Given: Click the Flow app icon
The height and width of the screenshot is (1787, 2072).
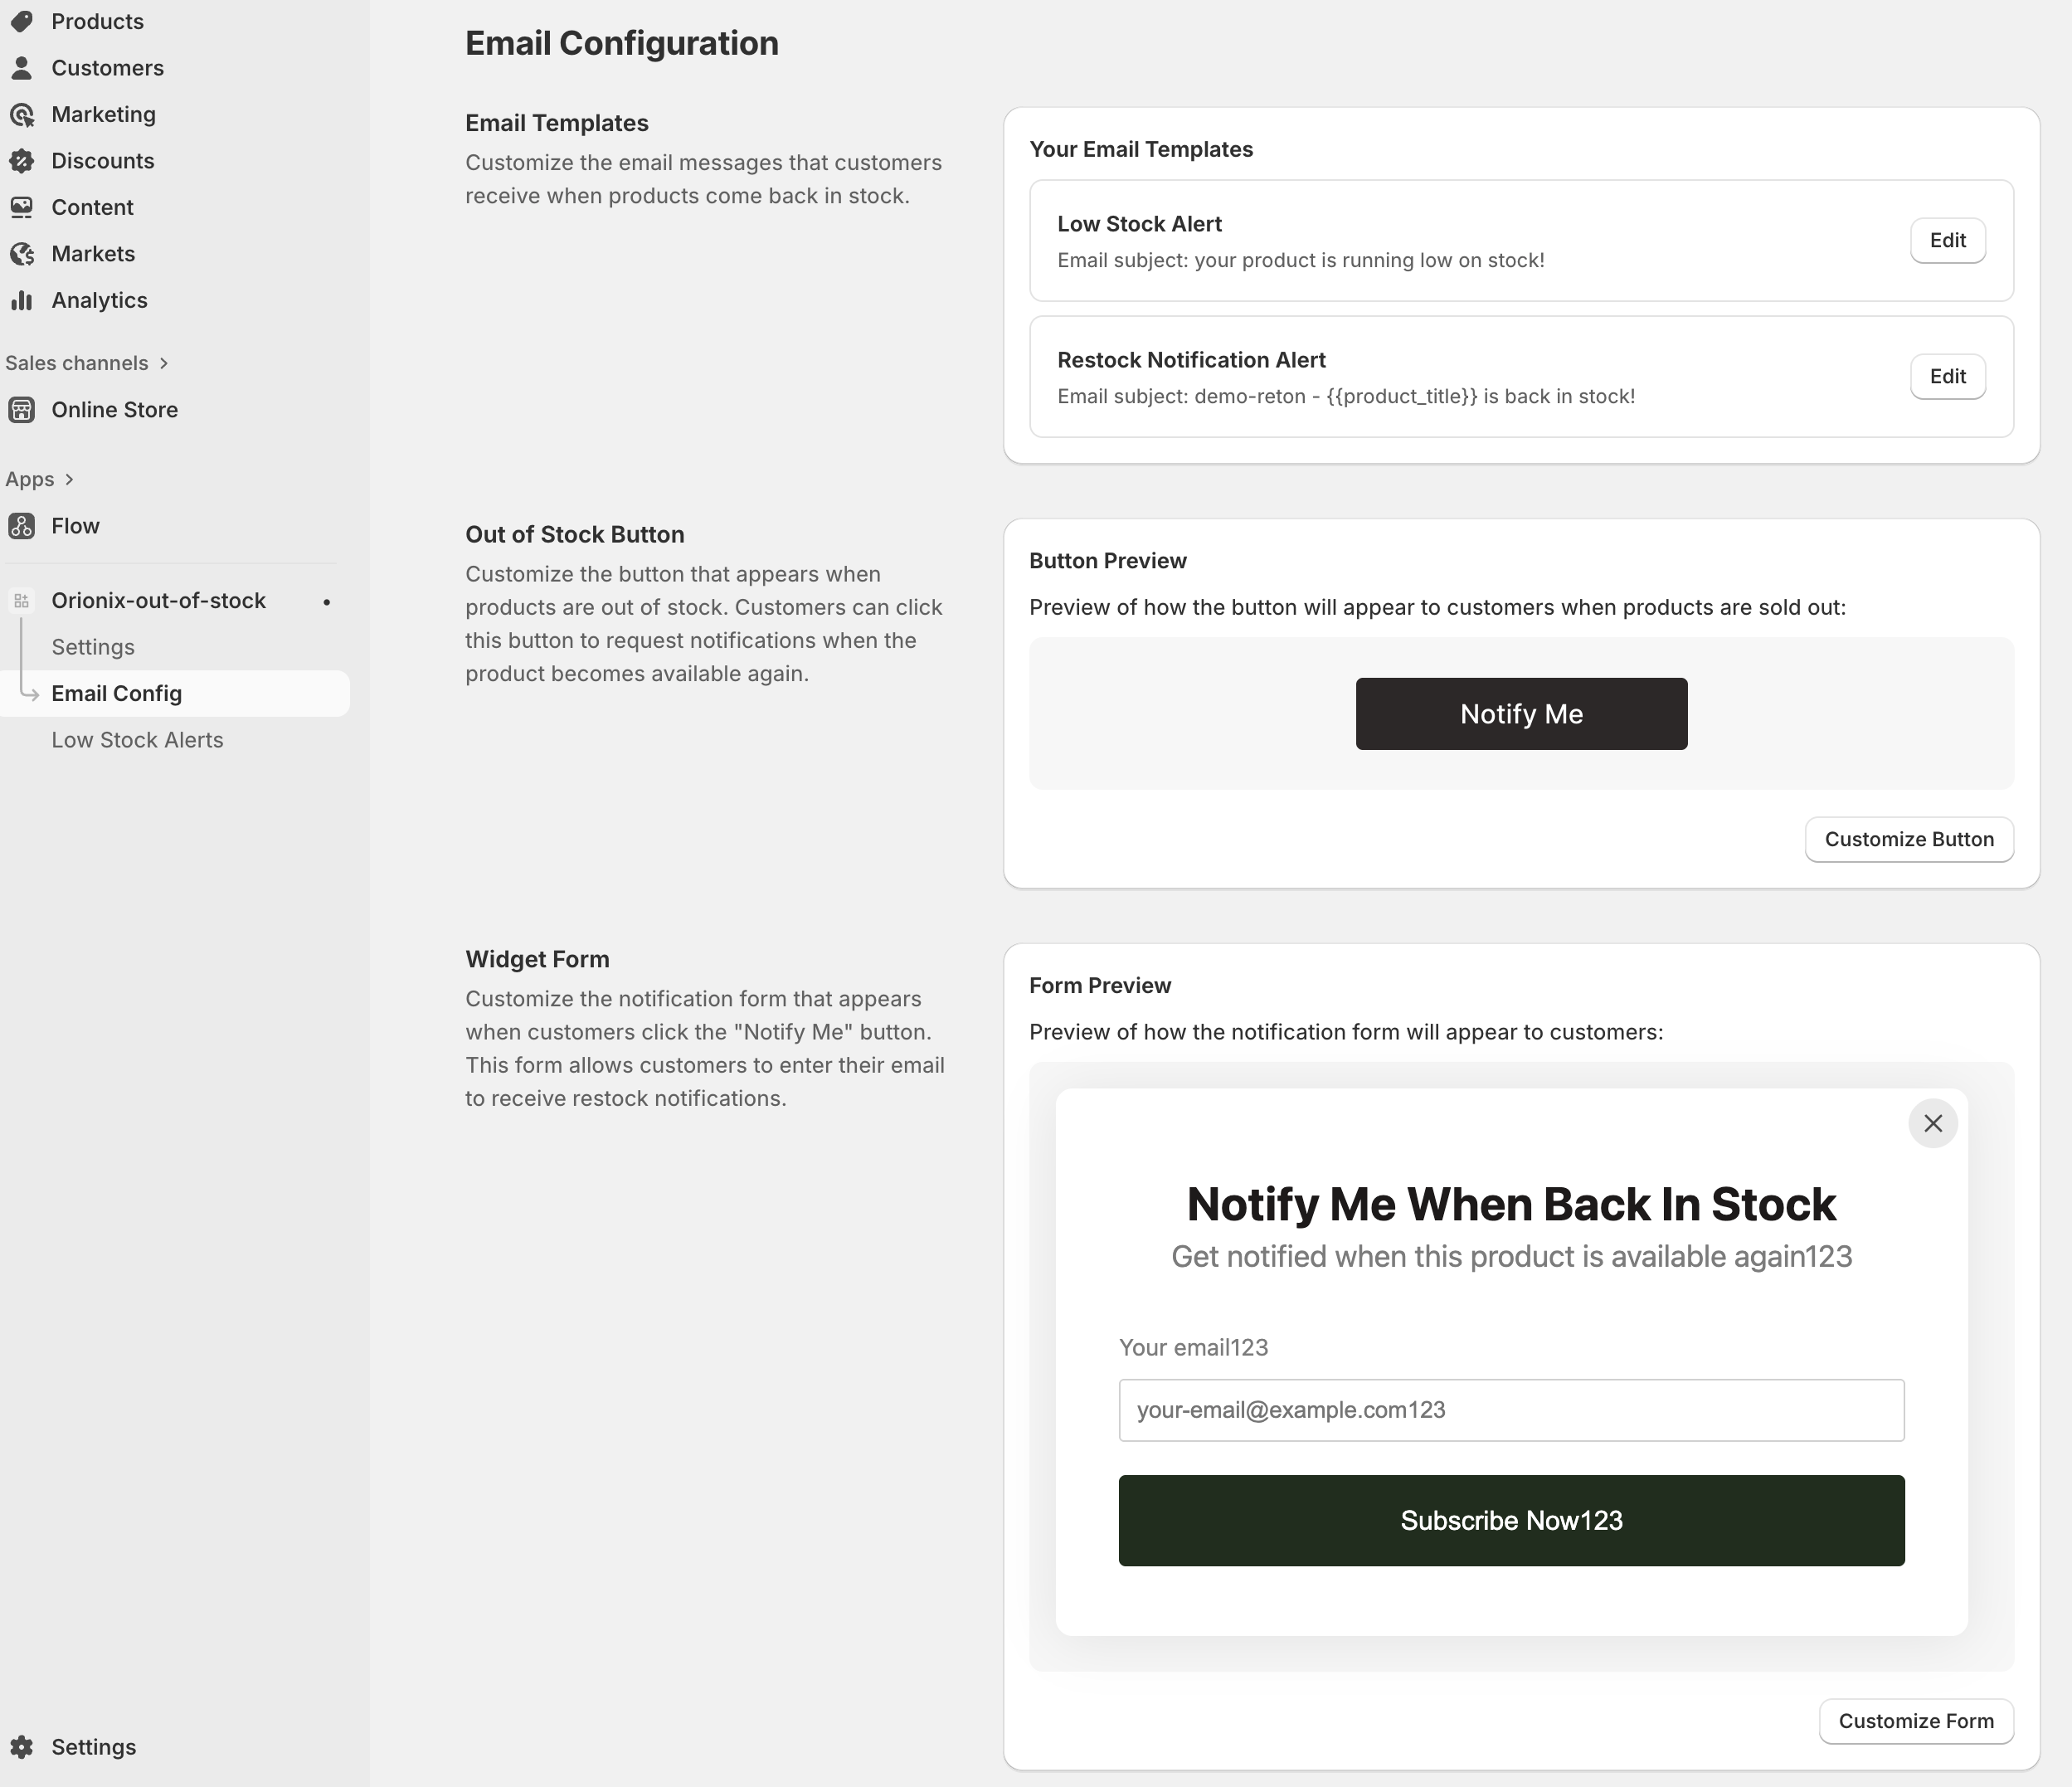Looking at the screenshot, I should click(x=22, y=526).
